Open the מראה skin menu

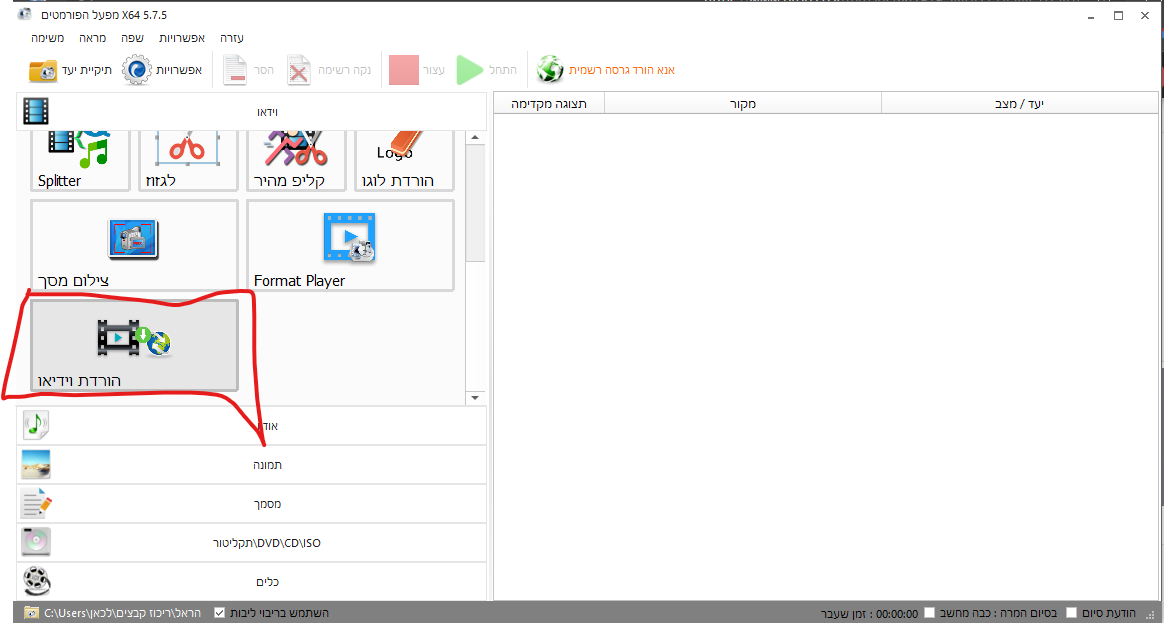coord(94,38)
